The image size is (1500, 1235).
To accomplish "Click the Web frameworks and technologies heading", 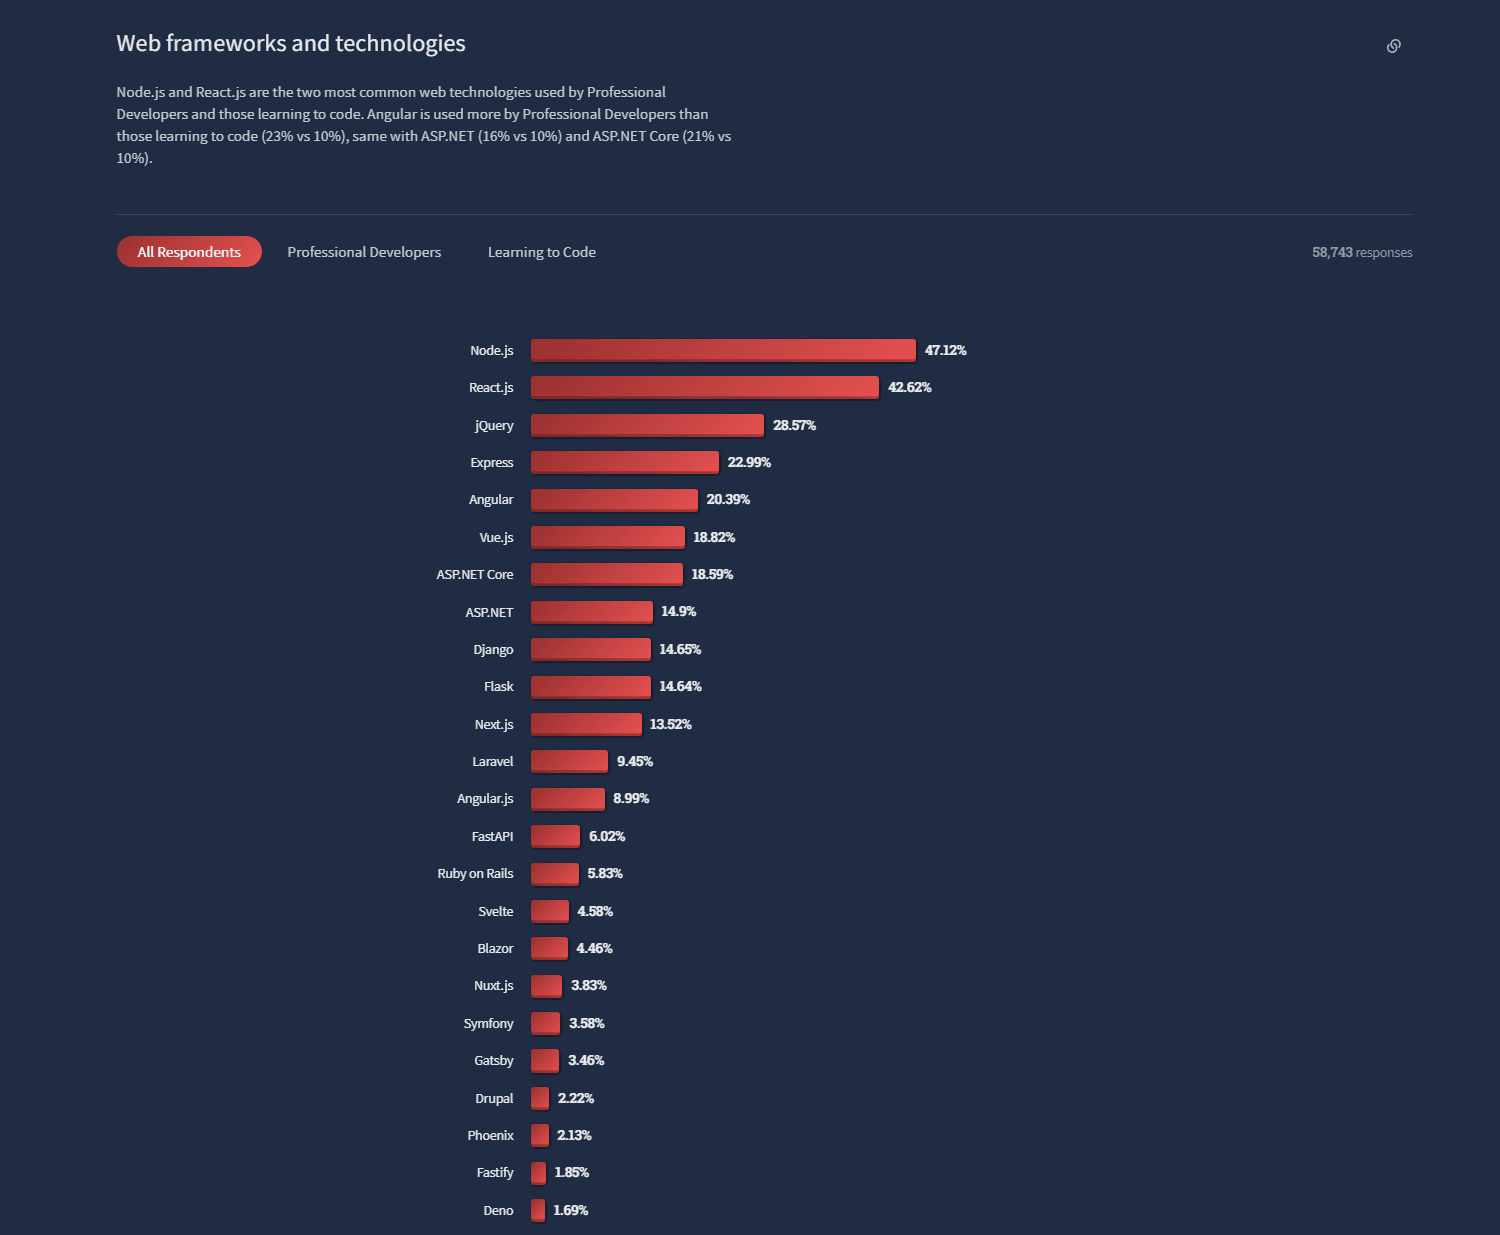I will pyautogui.click(x=291, y=43).
